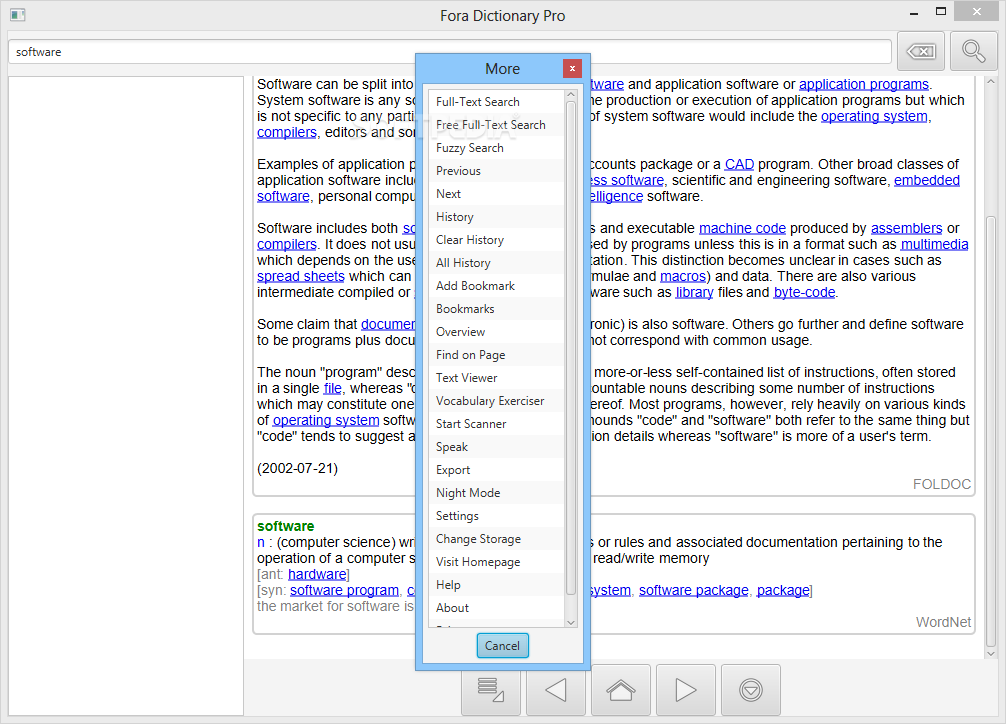Open History from the More list
This screenshot has width=1006, height=724.
(496, 217)
